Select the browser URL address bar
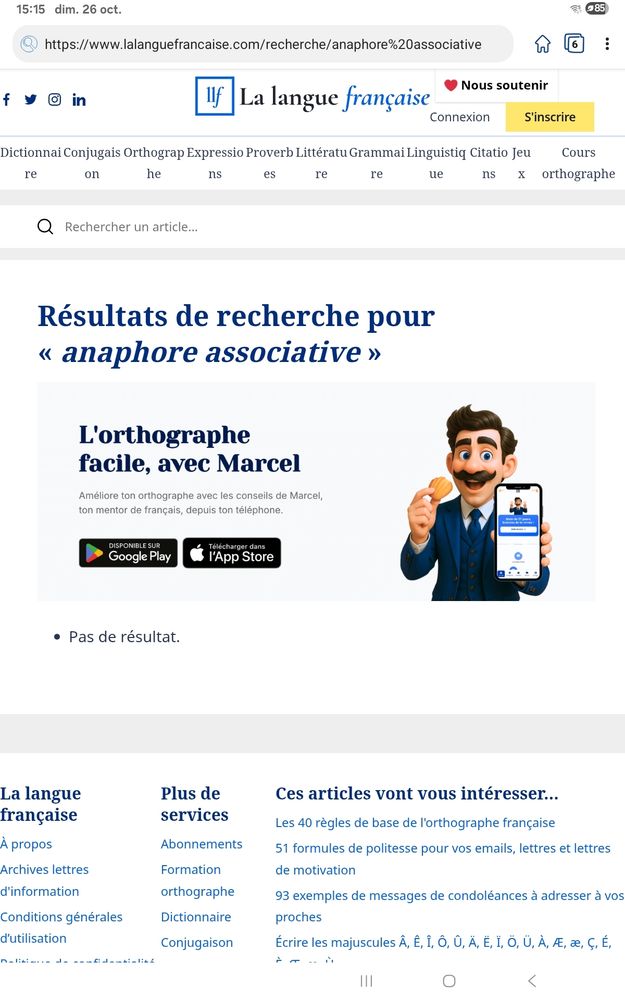This screenshot has height=1000, width=625. pyautogui.click(x=263, y=44)
